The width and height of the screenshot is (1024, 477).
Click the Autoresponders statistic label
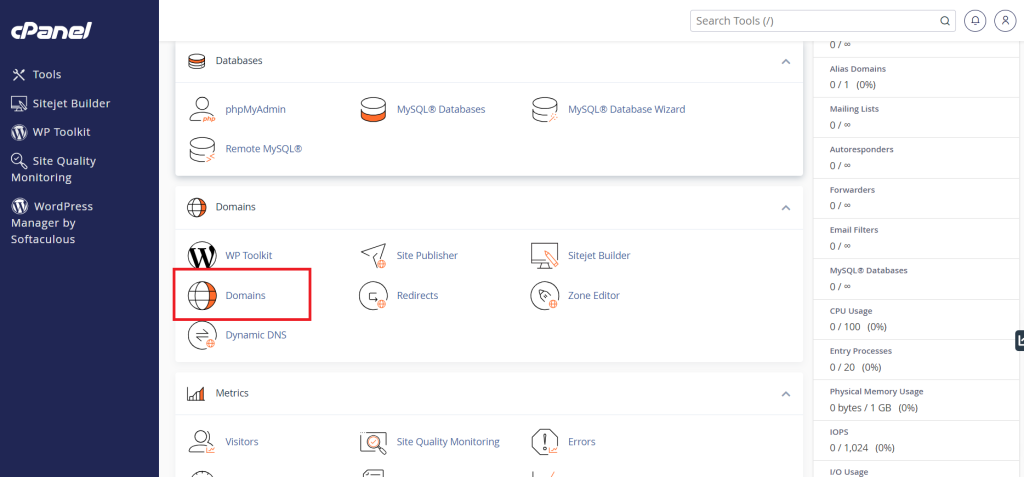click(861, 150)
